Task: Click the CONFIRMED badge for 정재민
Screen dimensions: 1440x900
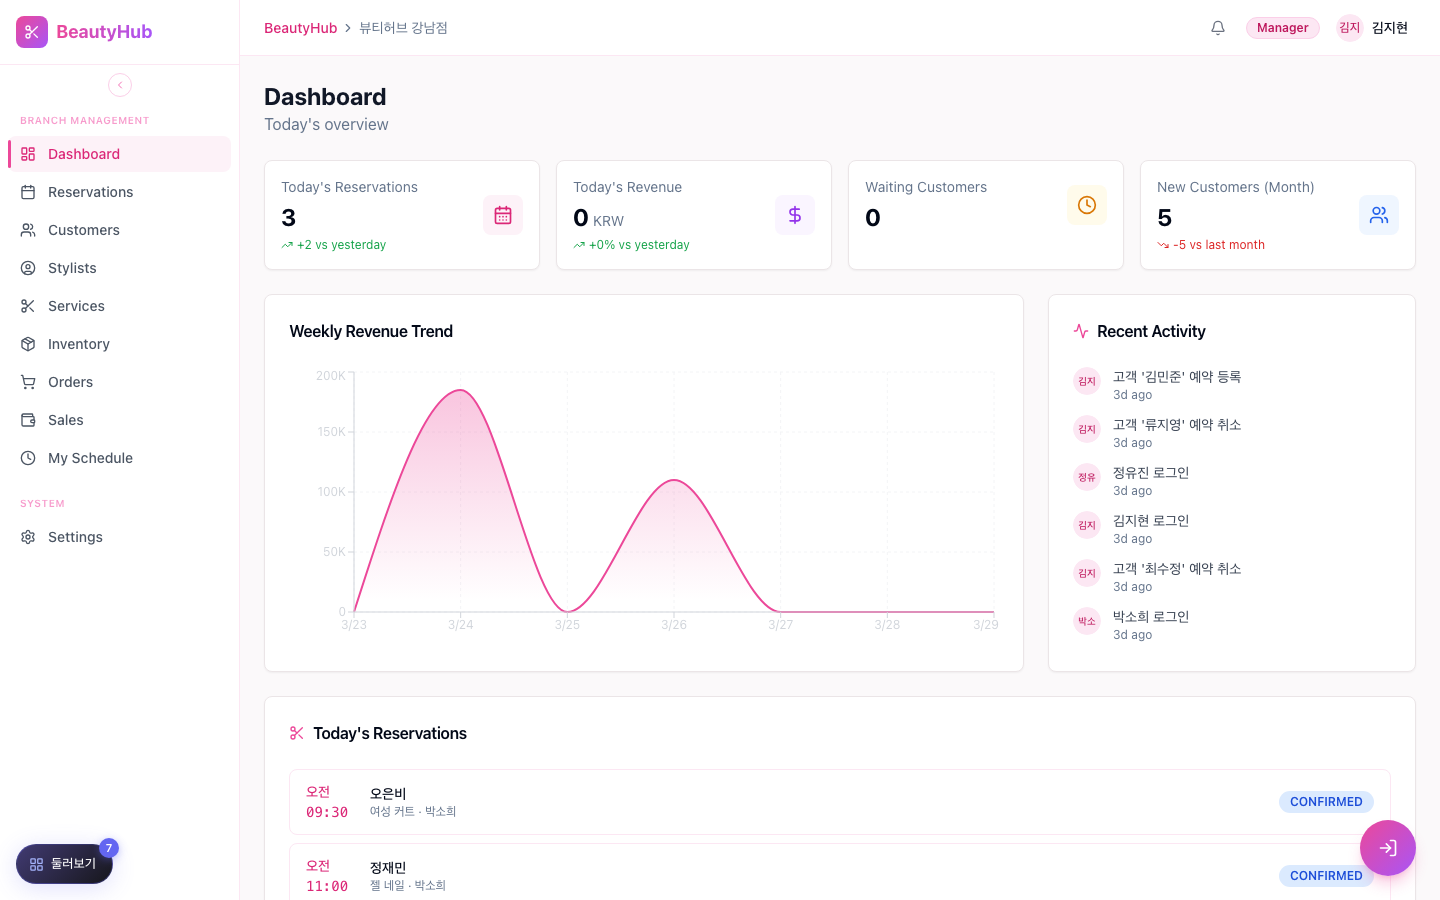Action: click(1326, 876)
